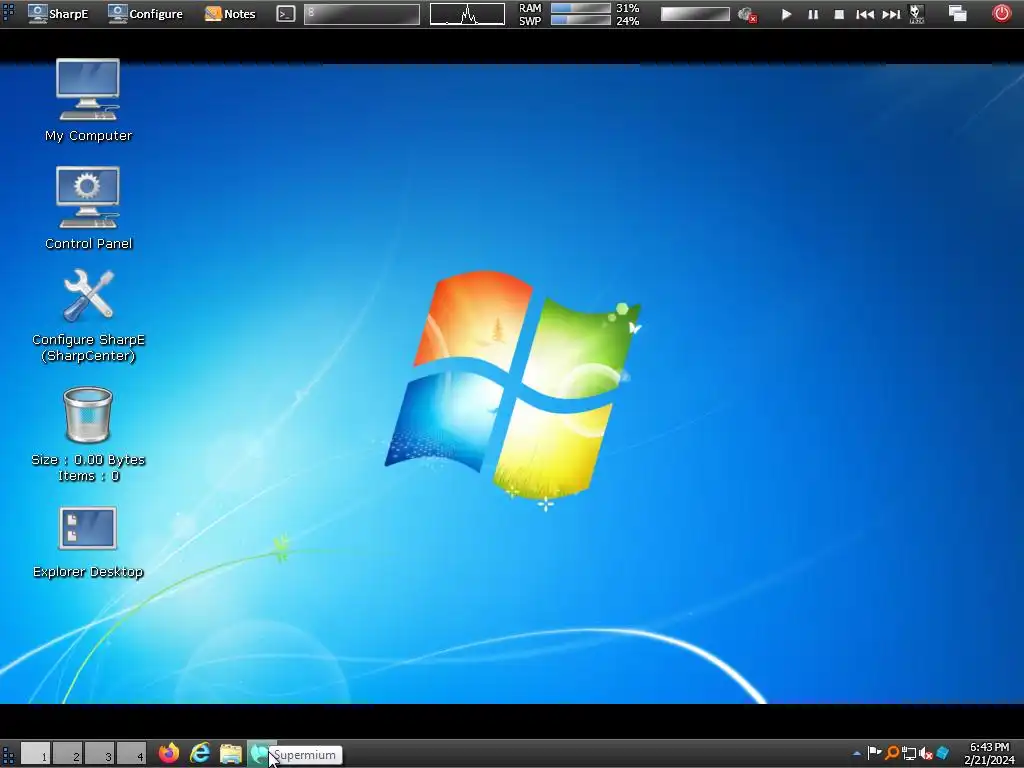
Task: Click the bottom bar grip dots handle
Action: pos(8,754)
